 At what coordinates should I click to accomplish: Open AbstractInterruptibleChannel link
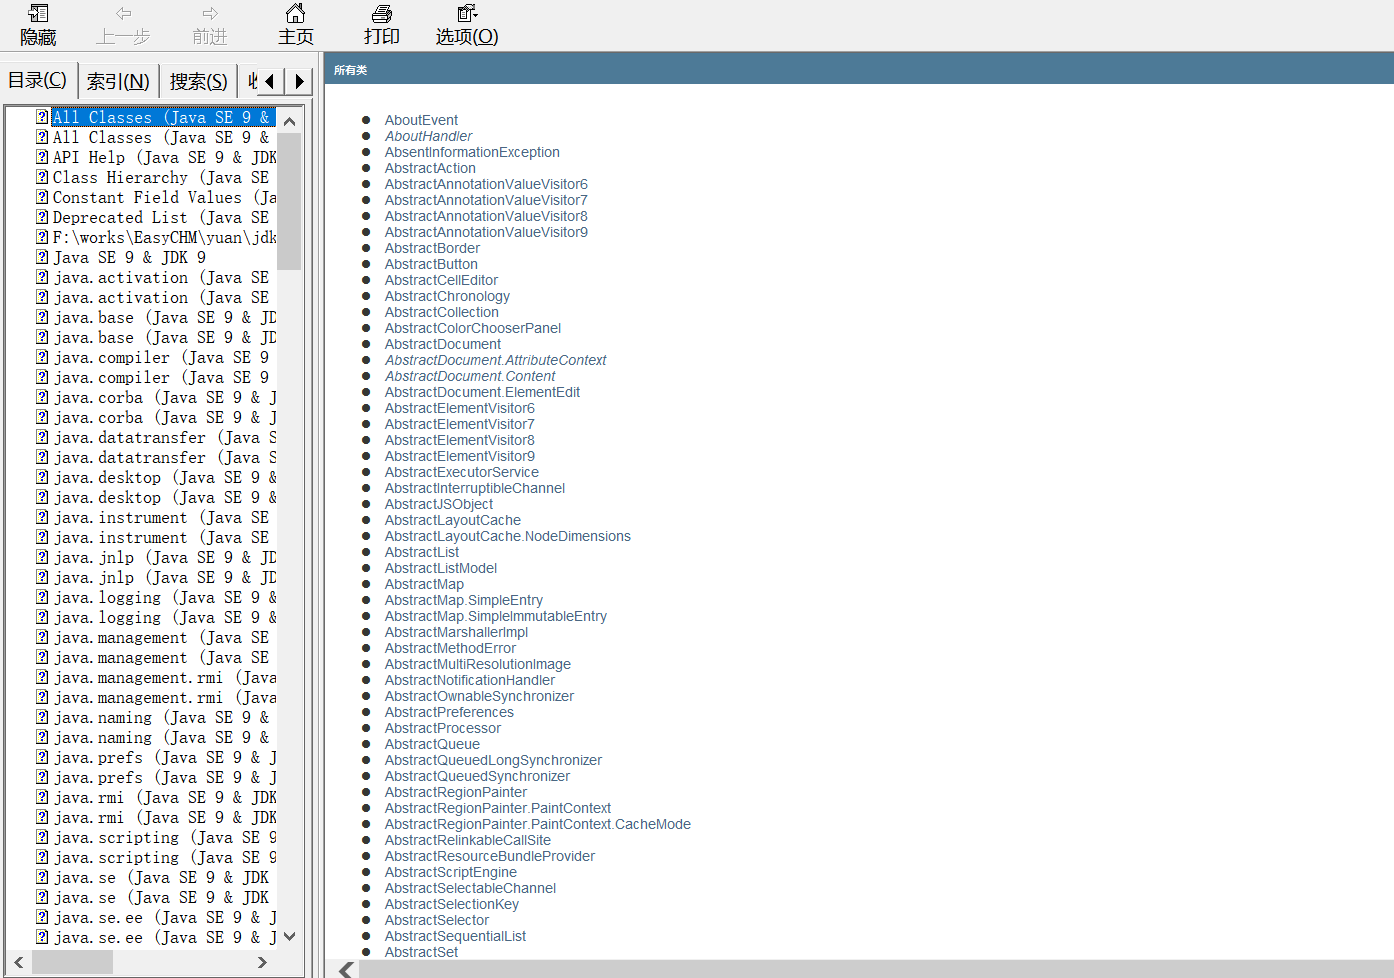(x=475, y=488)
